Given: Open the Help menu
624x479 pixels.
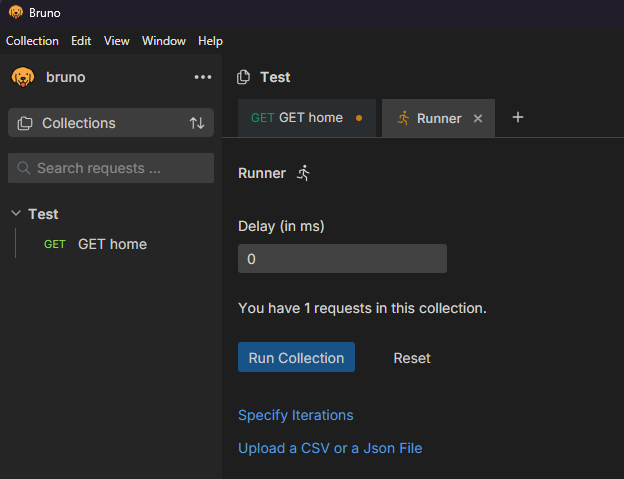Looking at the screenshot, I should (210, 41).
